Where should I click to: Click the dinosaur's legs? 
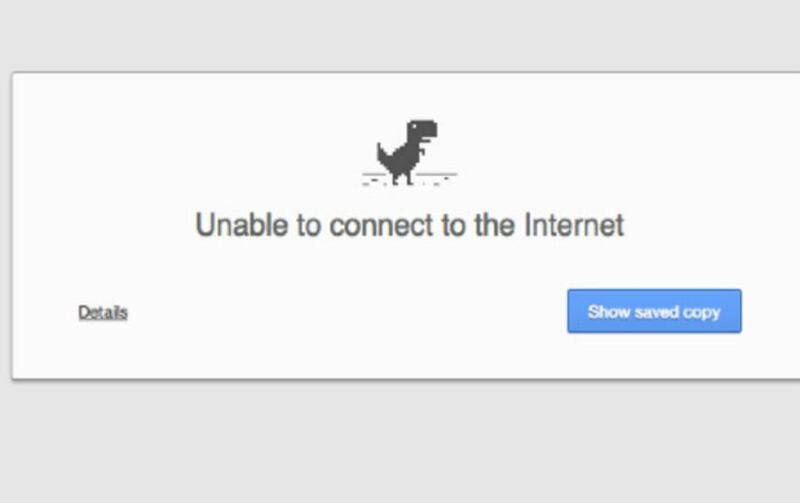402,177
